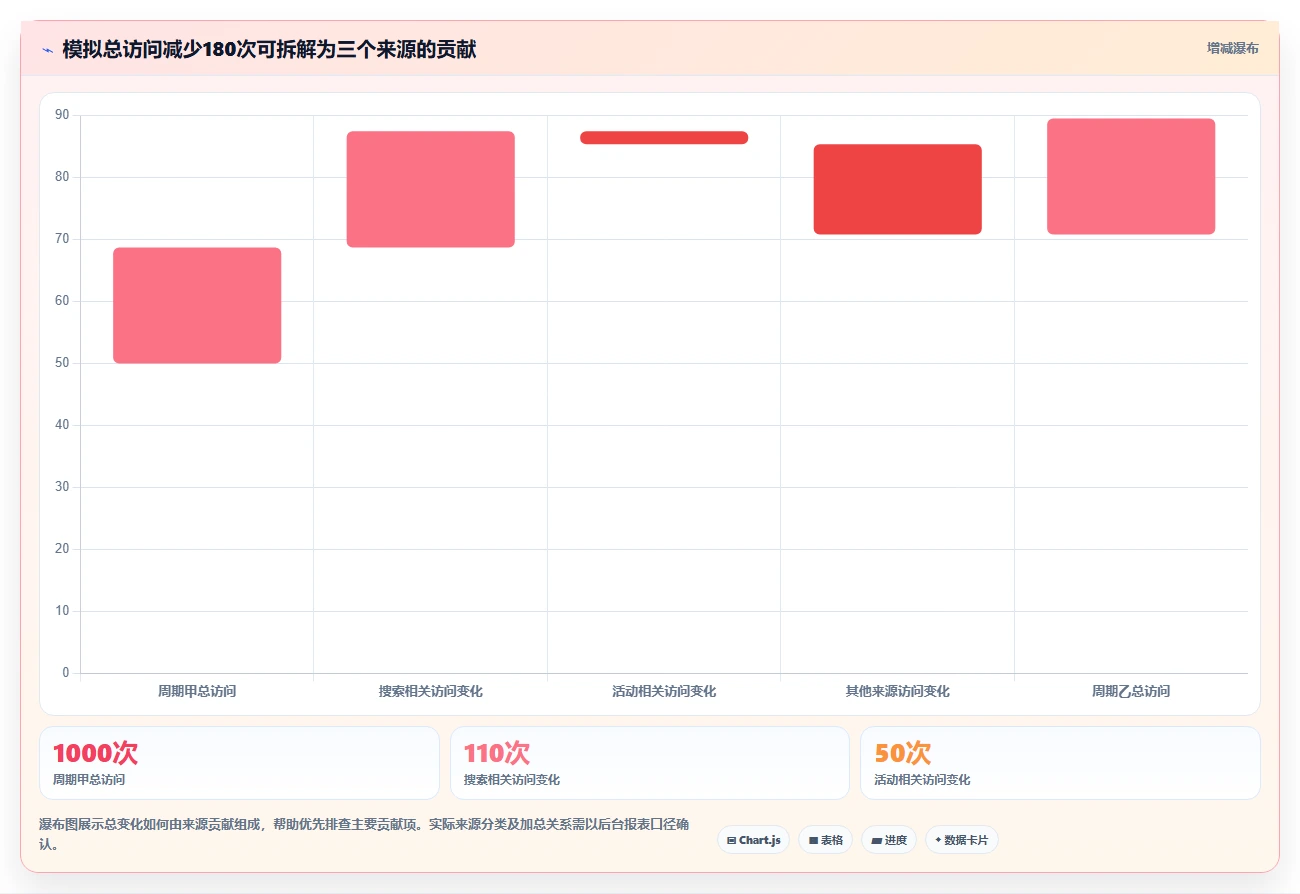The width and height of the screenshot is (1300, 894).
Task: Click the 50次 活动相关访问变化 card
Action: [x=1060, y=763]
